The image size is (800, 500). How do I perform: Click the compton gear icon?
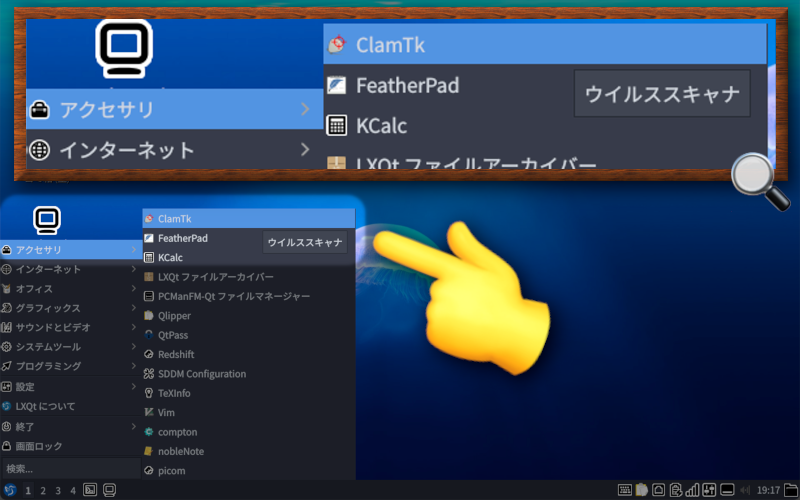(x=149, y=432)
